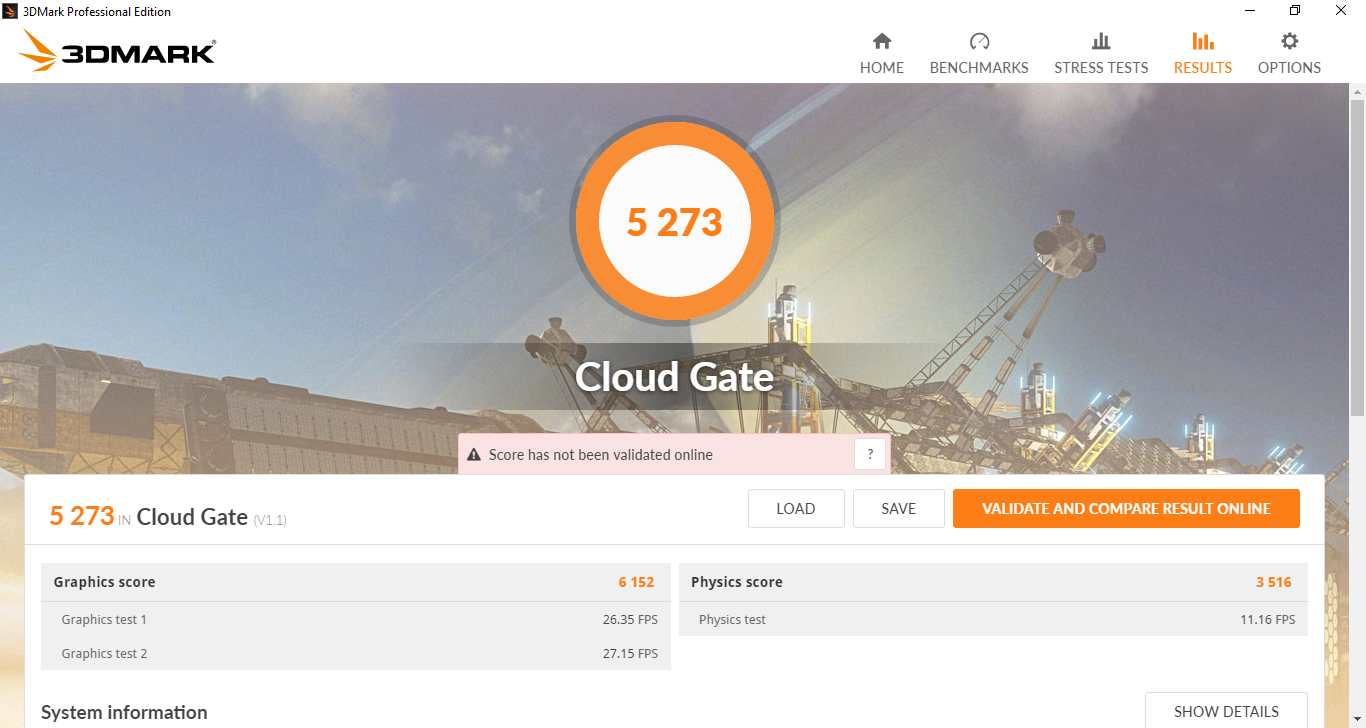Click the warning triangle icon
This screenshot has height=728, width=1366.
474,455
